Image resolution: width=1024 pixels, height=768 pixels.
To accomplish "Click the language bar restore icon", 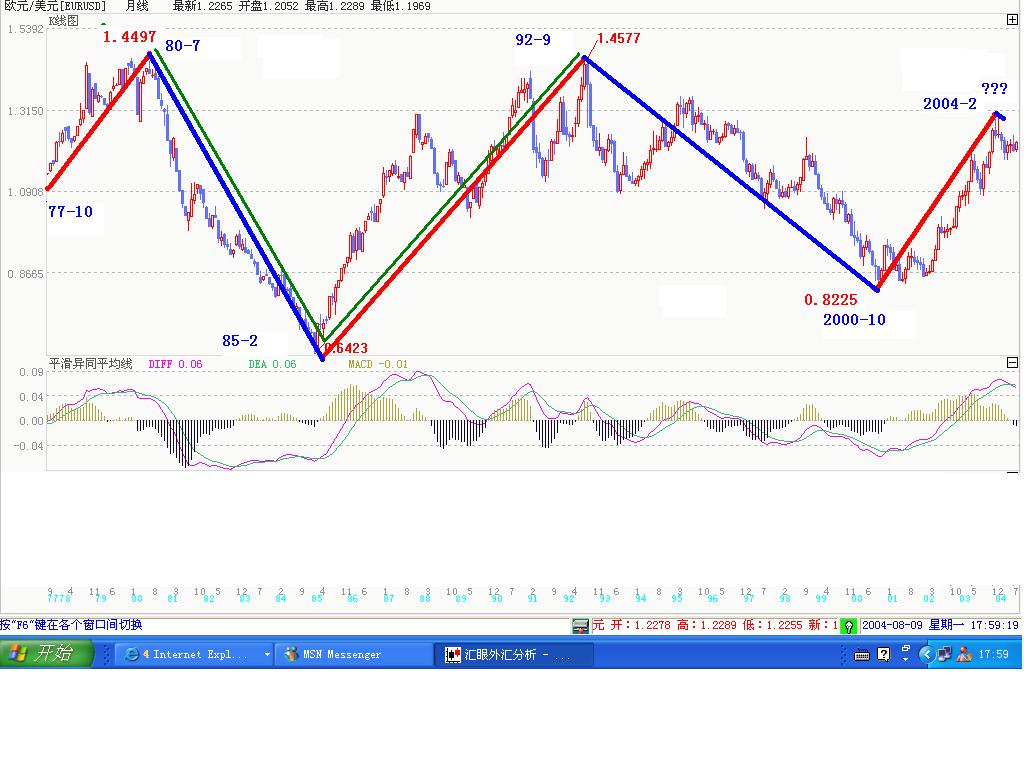I will (x=906, y=648).
